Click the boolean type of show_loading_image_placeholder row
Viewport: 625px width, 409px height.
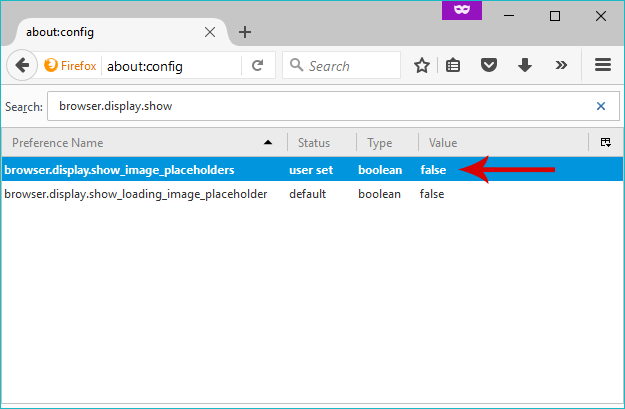379,194
